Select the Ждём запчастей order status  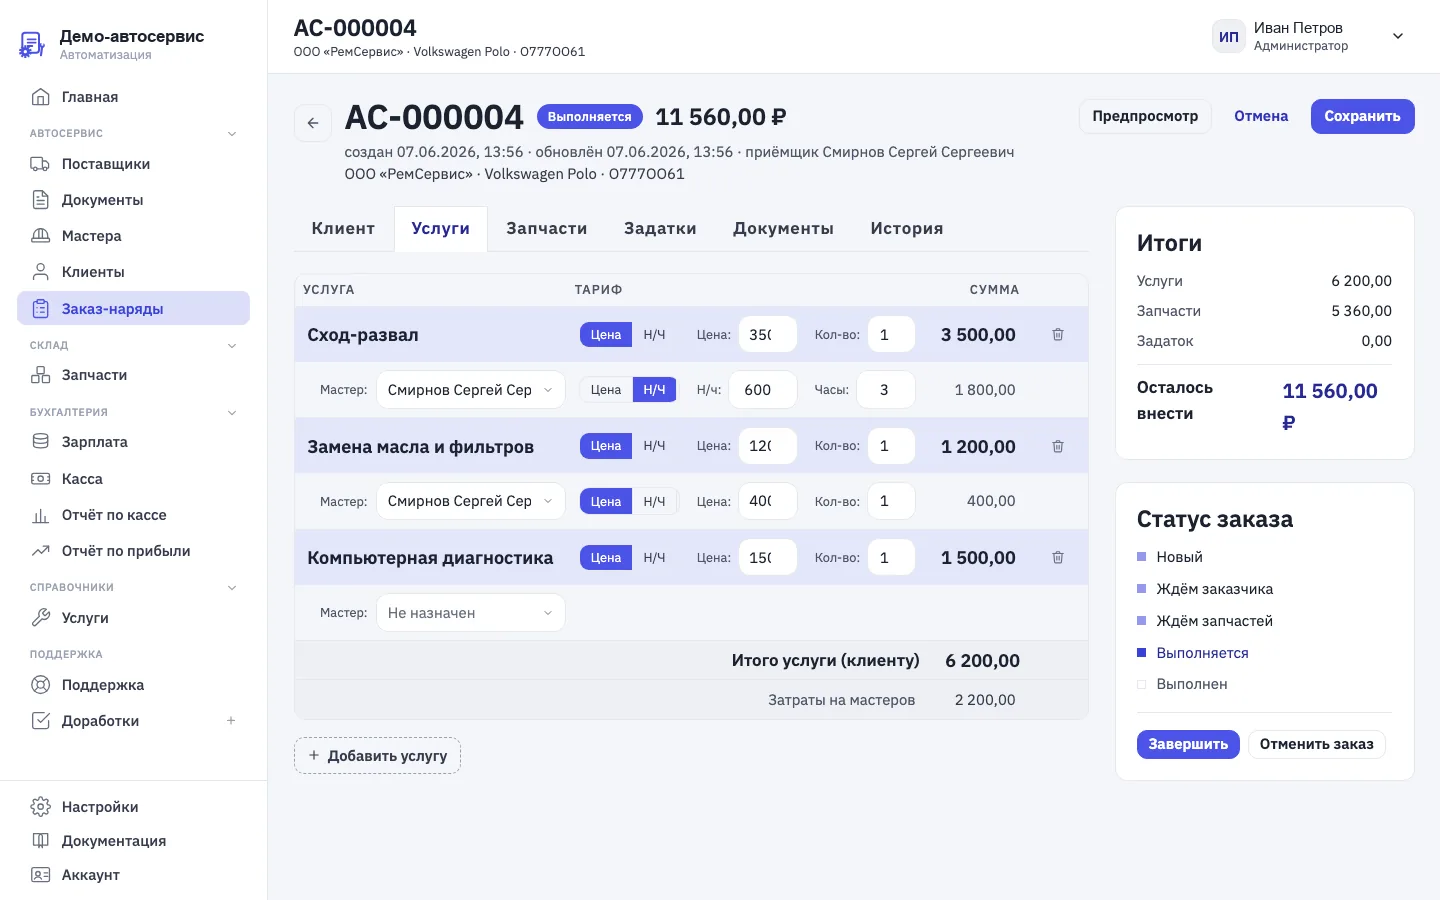click(x=1204, y=621)
